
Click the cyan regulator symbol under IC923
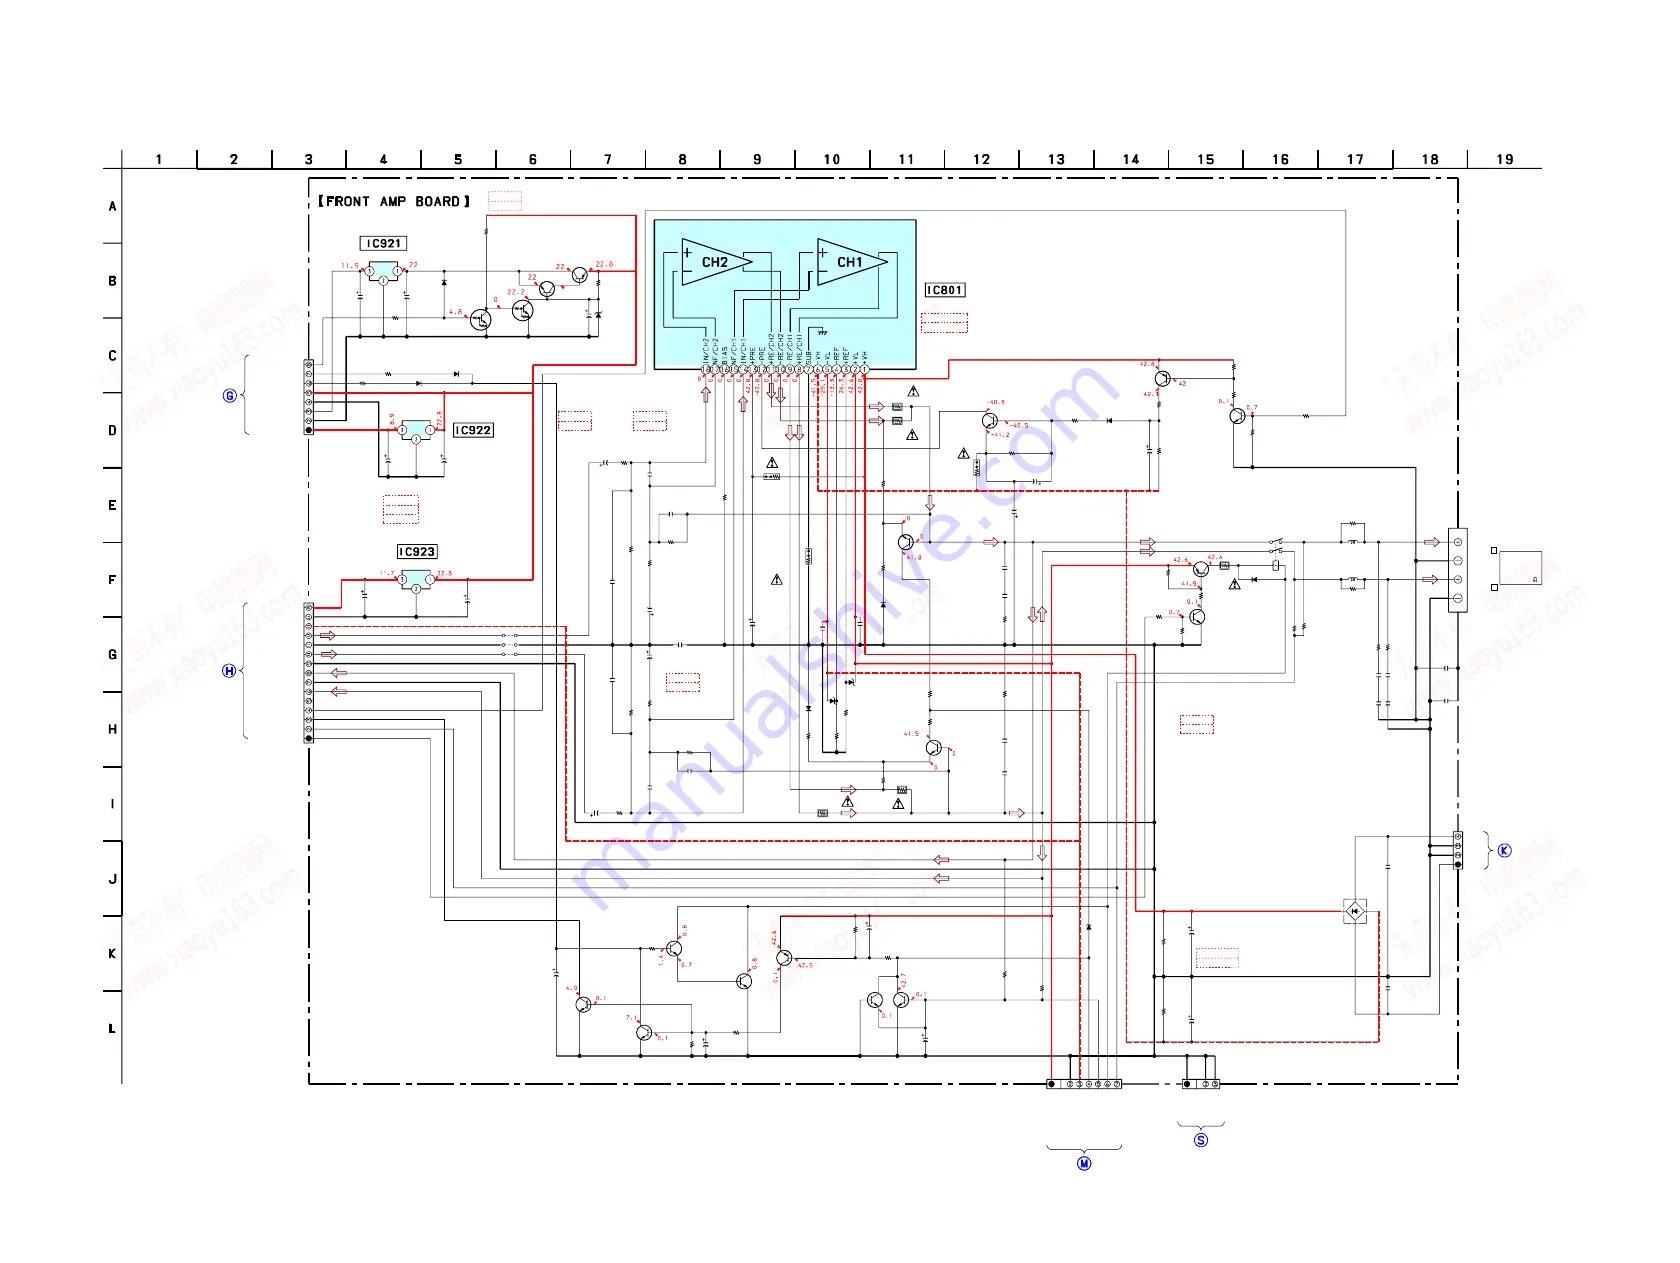[416, 580]
